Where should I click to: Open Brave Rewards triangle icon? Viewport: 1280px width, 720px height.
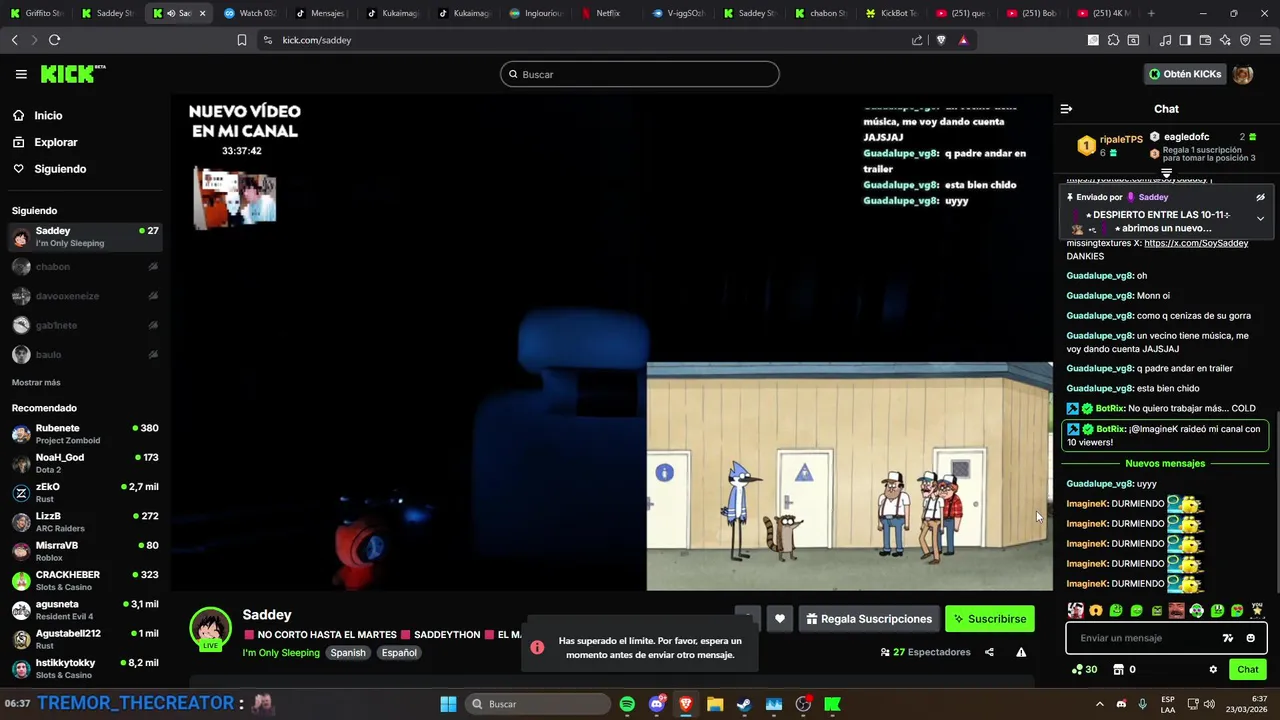(963, 40)
